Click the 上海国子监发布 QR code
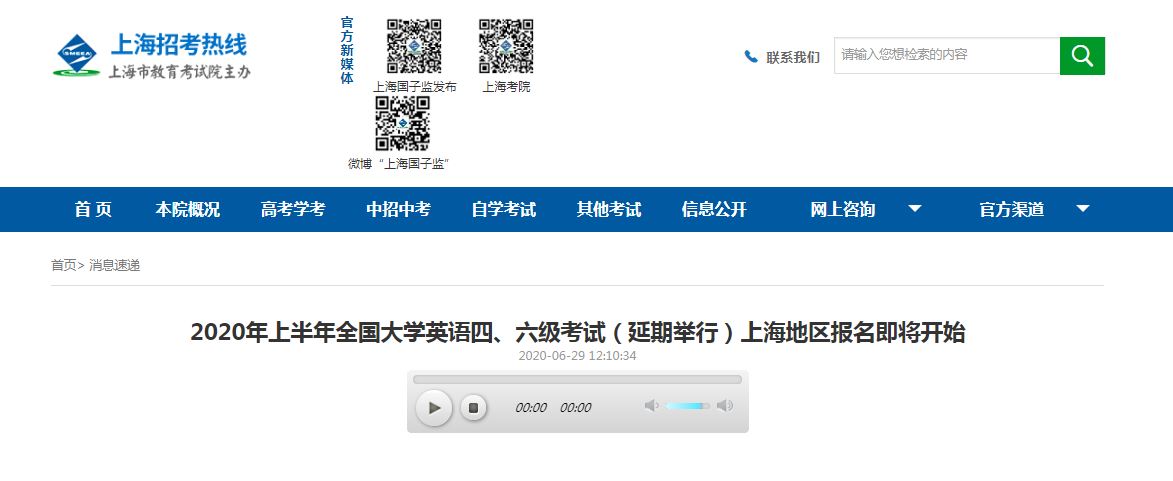 click(x=414, y=46)
